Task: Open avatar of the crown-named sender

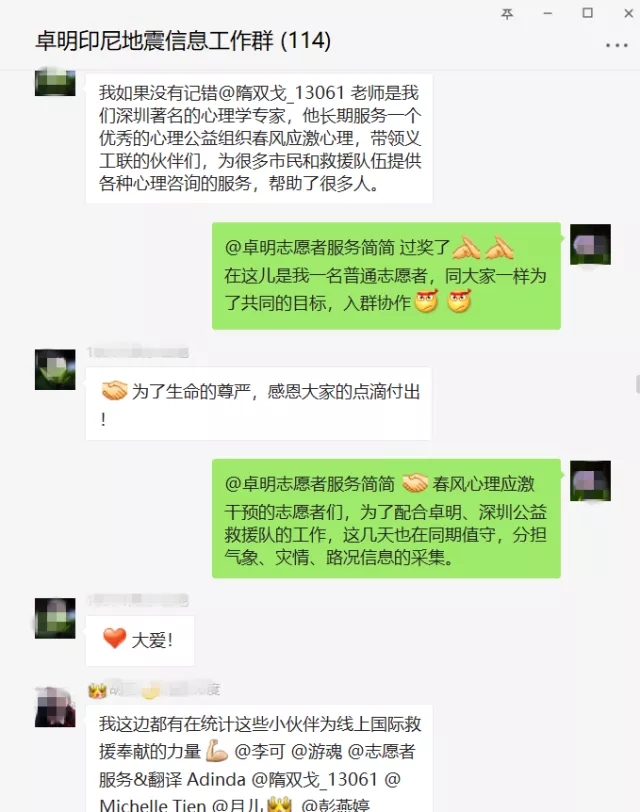Action: tap(55, 707)
